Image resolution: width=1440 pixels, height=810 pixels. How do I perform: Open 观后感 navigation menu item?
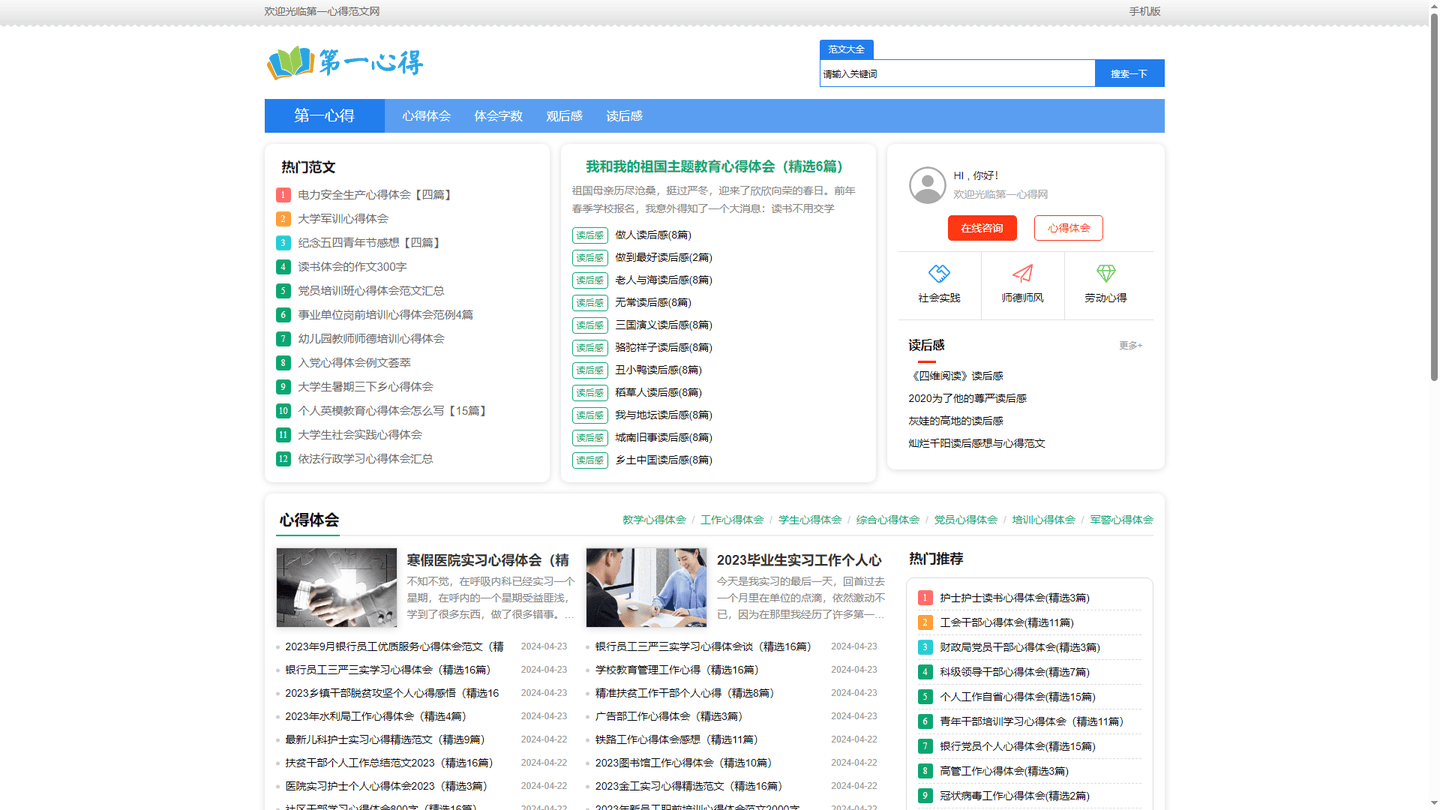pos(564,116)
